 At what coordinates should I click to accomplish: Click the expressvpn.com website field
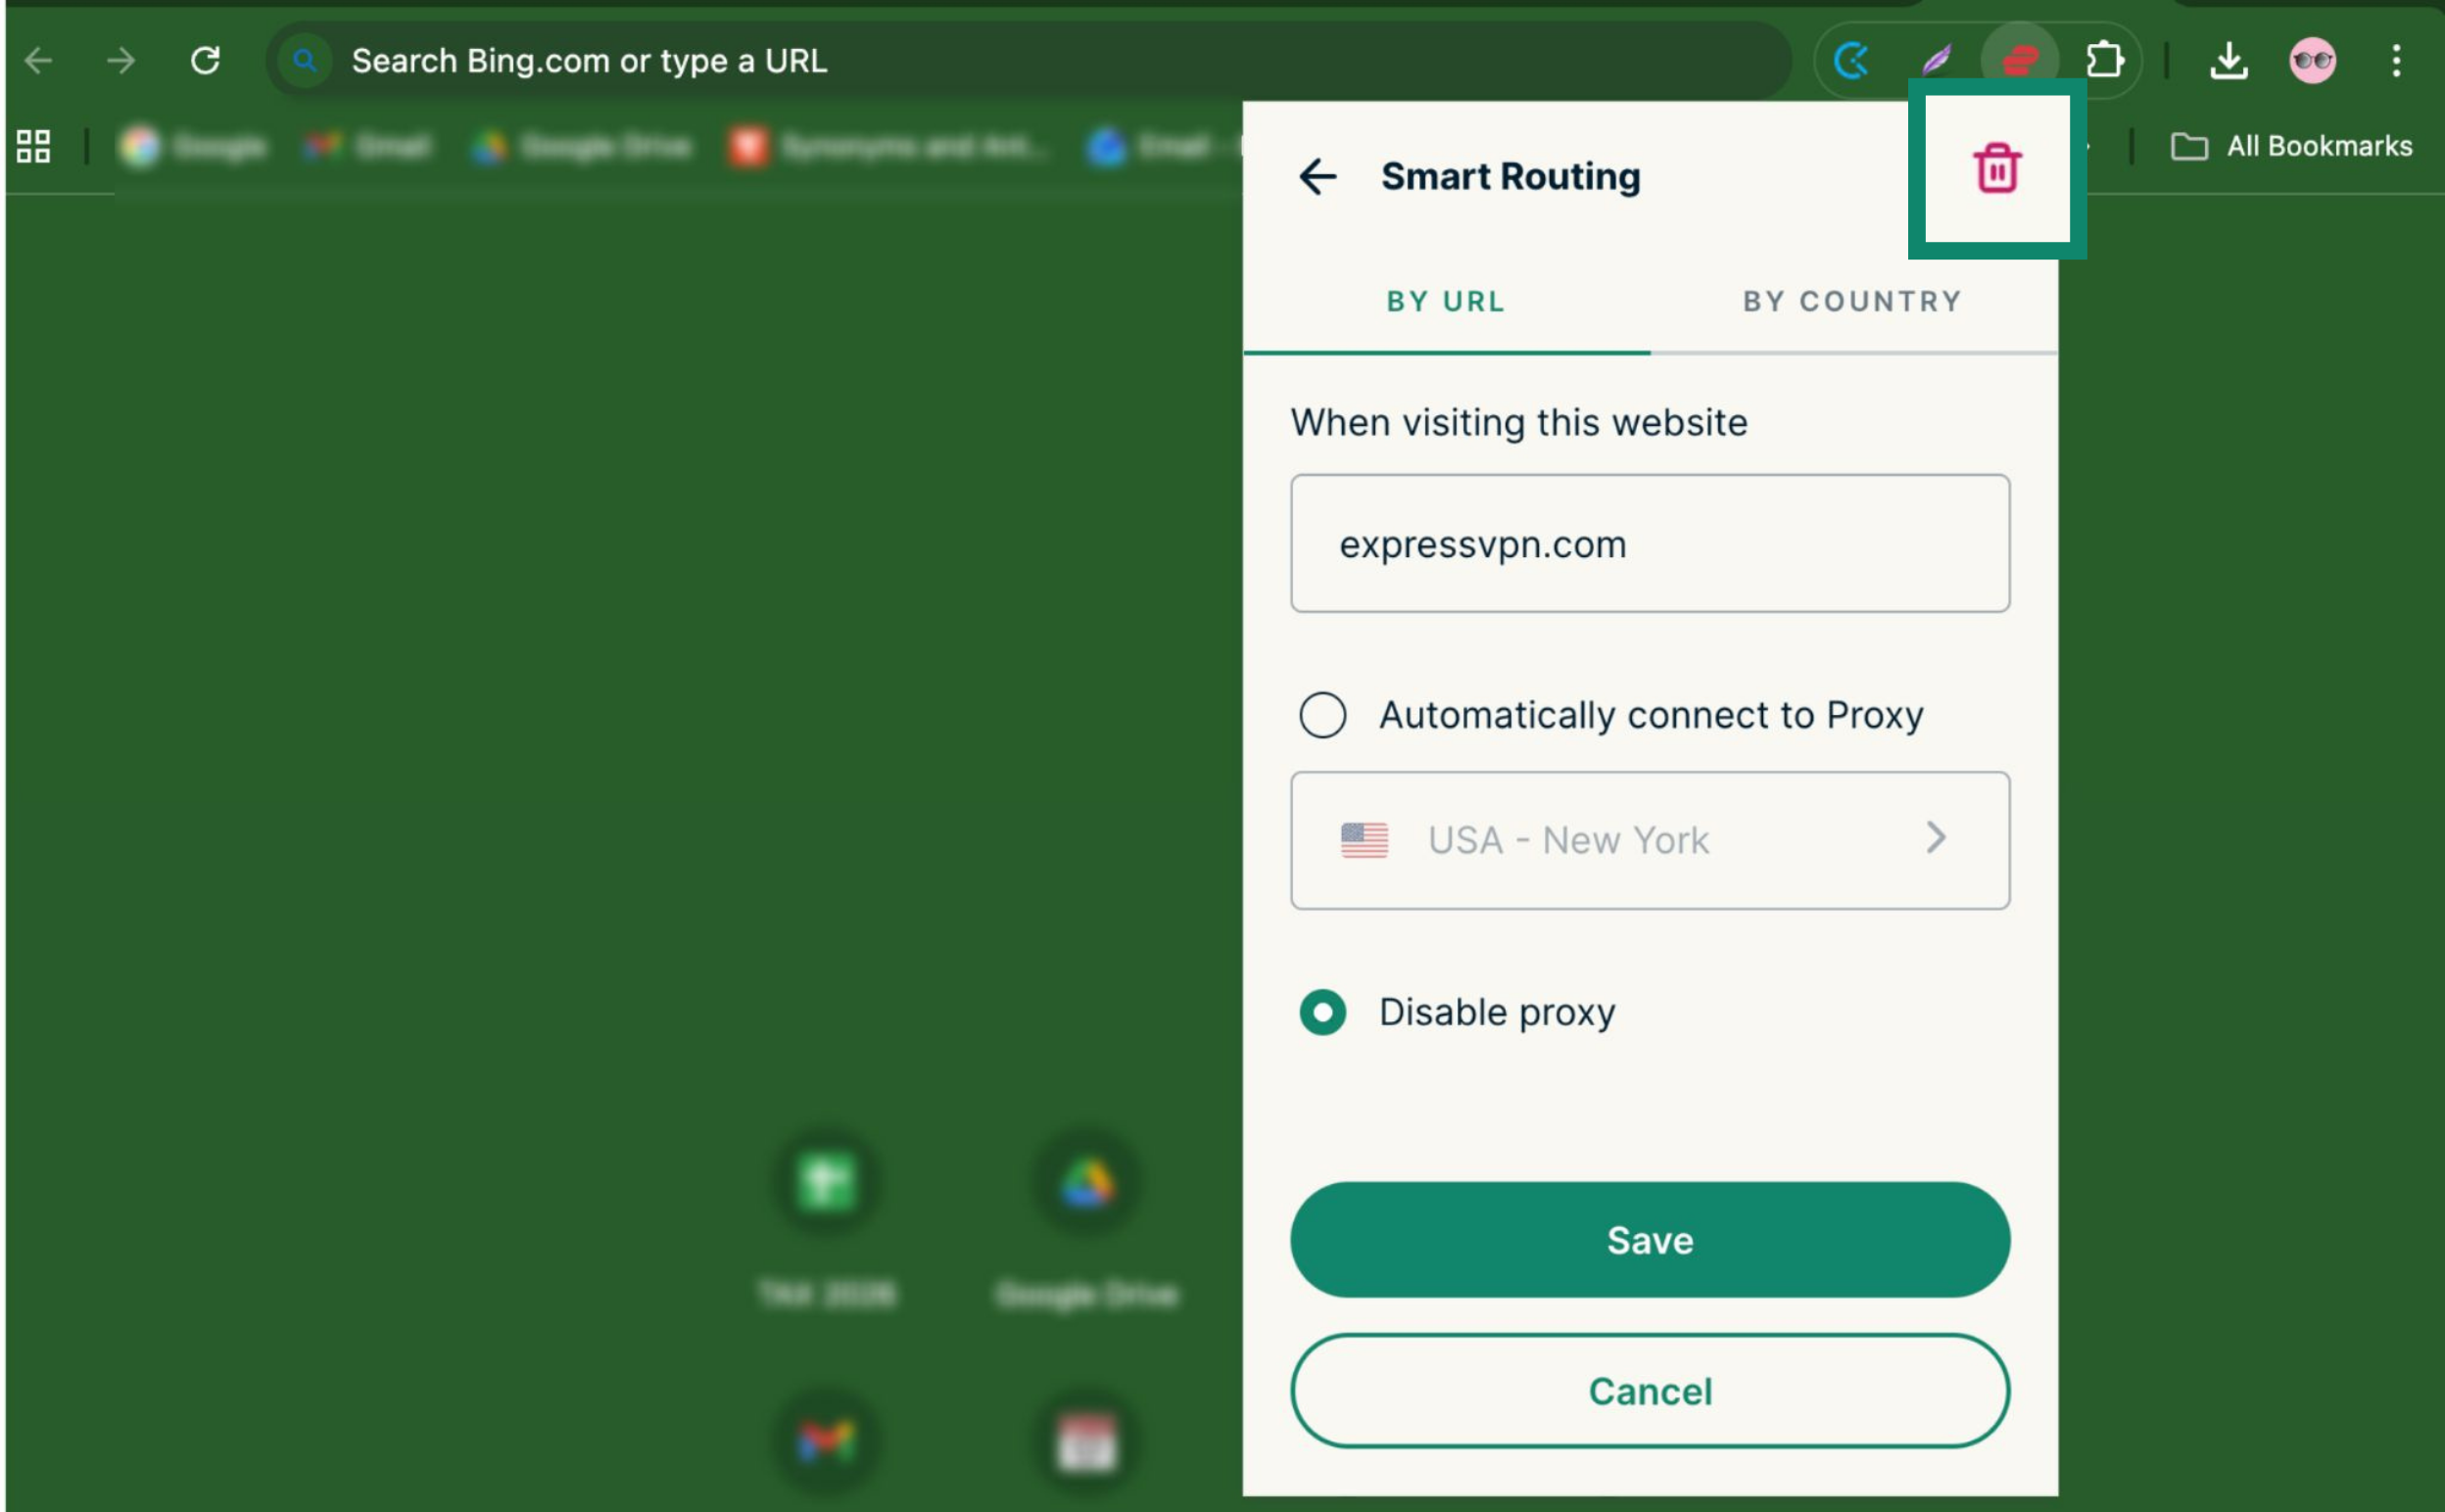1649,544
